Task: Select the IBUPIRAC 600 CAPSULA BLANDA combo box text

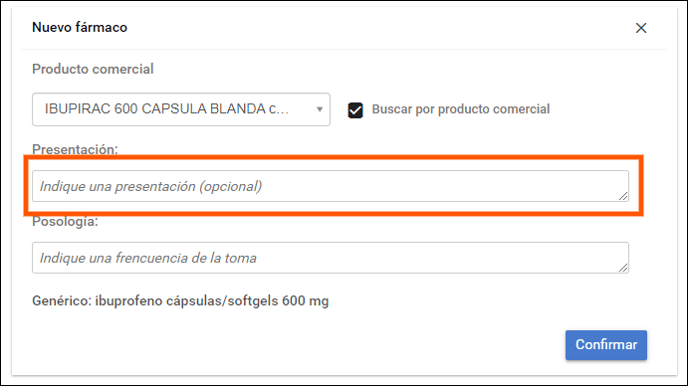Action: tap(167, 109)
